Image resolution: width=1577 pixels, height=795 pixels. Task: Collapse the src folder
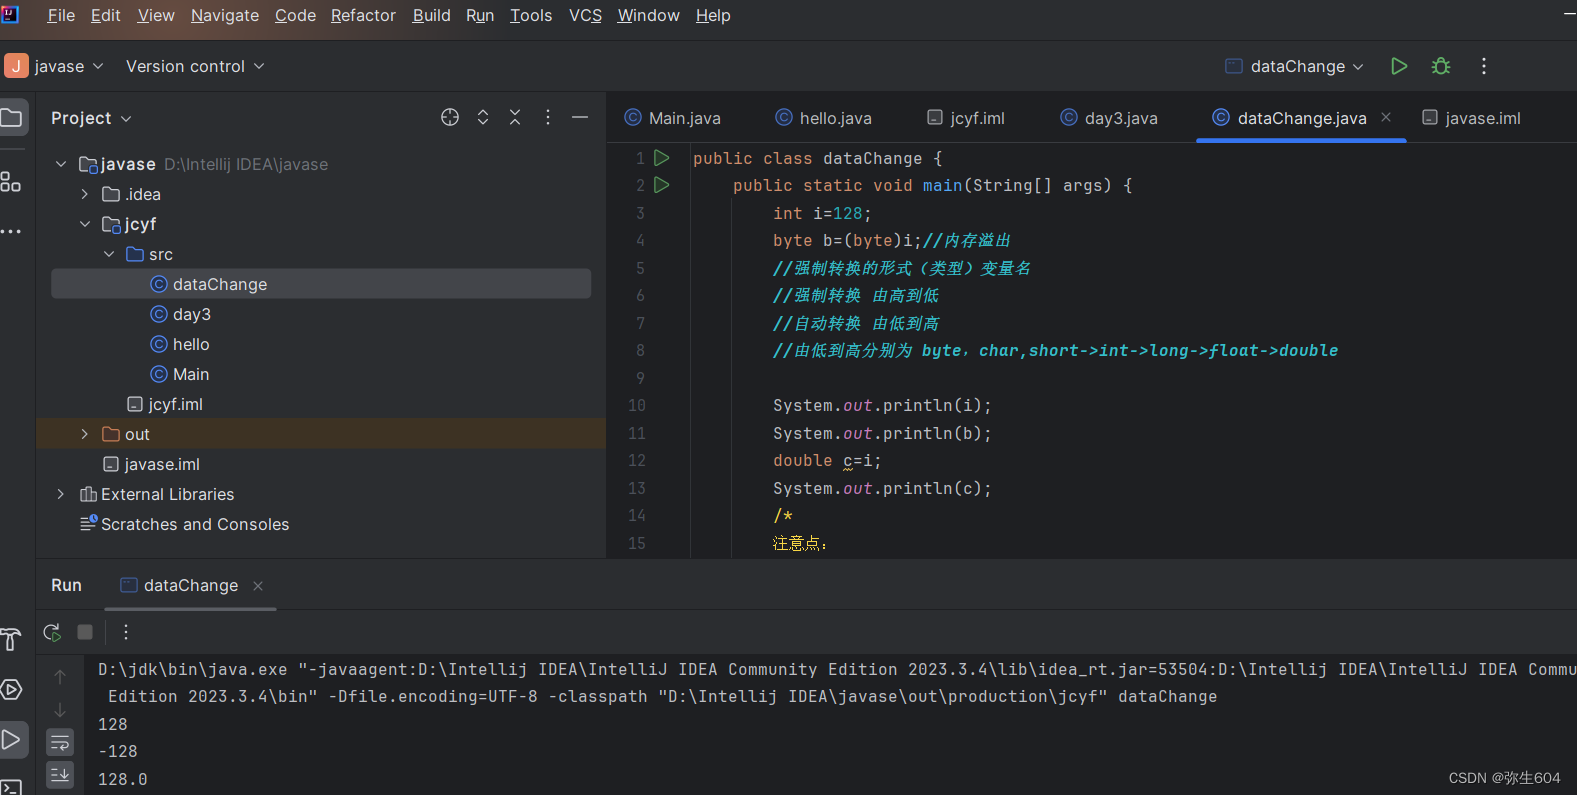109,254
